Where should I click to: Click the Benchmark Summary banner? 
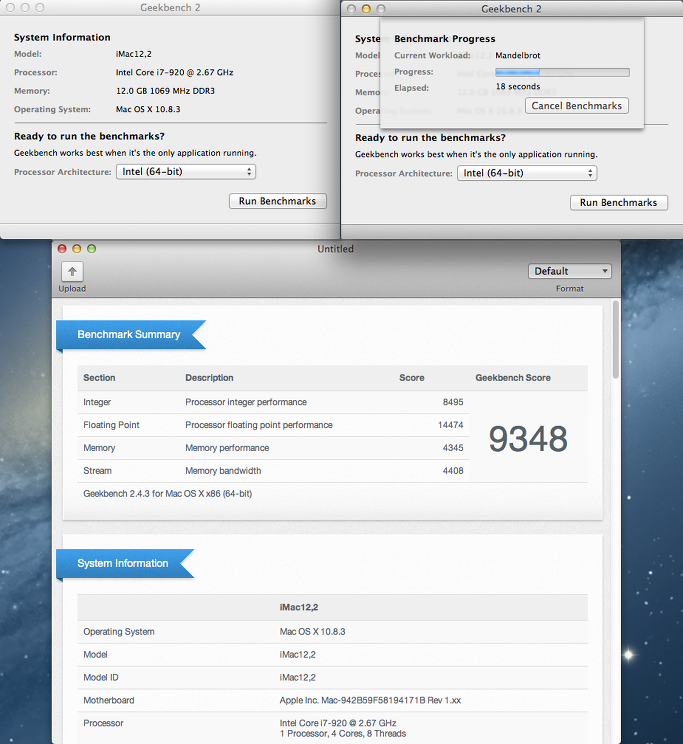click(131, 335)
